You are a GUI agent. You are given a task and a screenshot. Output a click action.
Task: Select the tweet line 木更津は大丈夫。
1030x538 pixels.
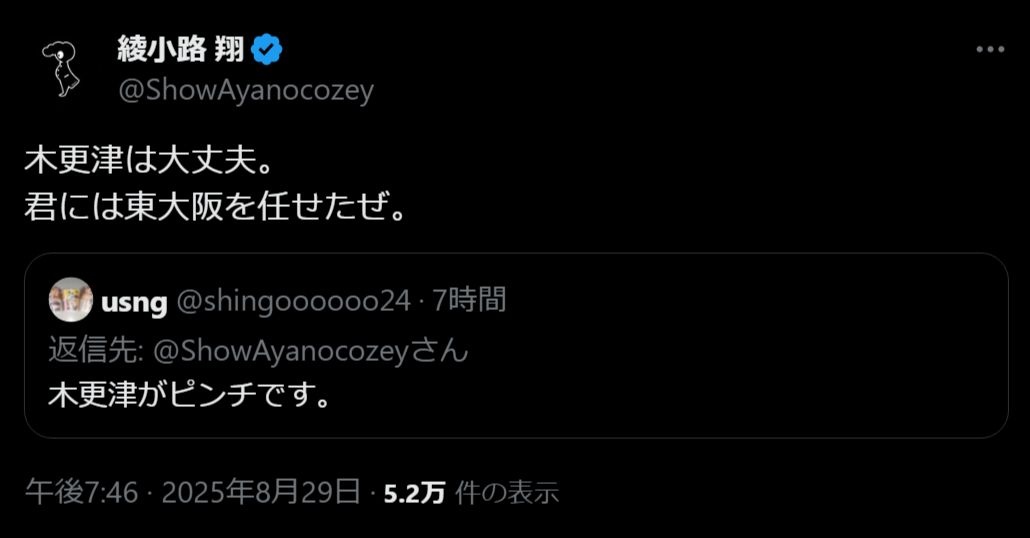(149, 161)
